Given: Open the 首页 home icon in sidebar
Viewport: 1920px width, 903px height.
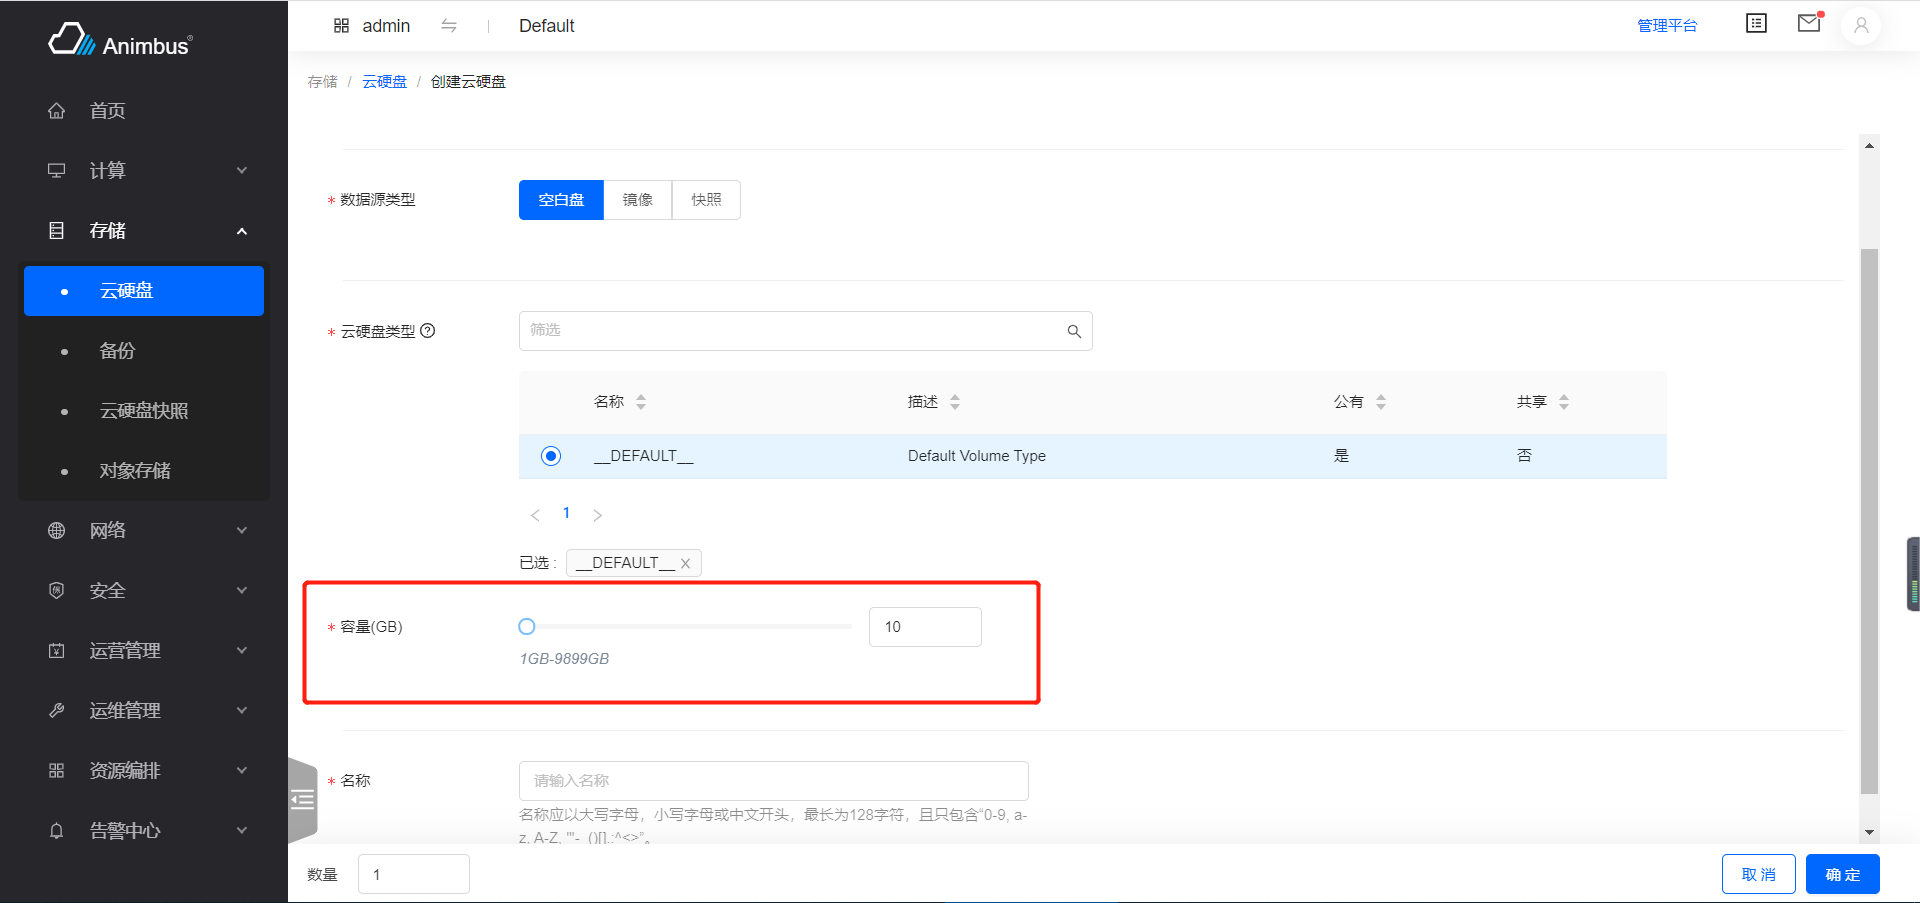Looking at the screenshot, I should point(57,110).
